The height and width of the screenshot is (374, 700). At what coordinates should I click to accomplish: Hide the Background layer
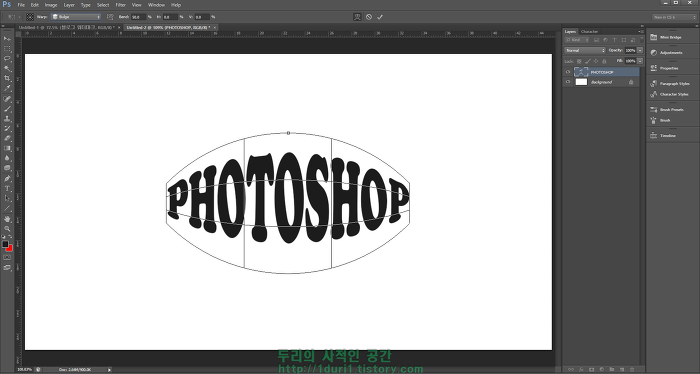click(568, 82)
